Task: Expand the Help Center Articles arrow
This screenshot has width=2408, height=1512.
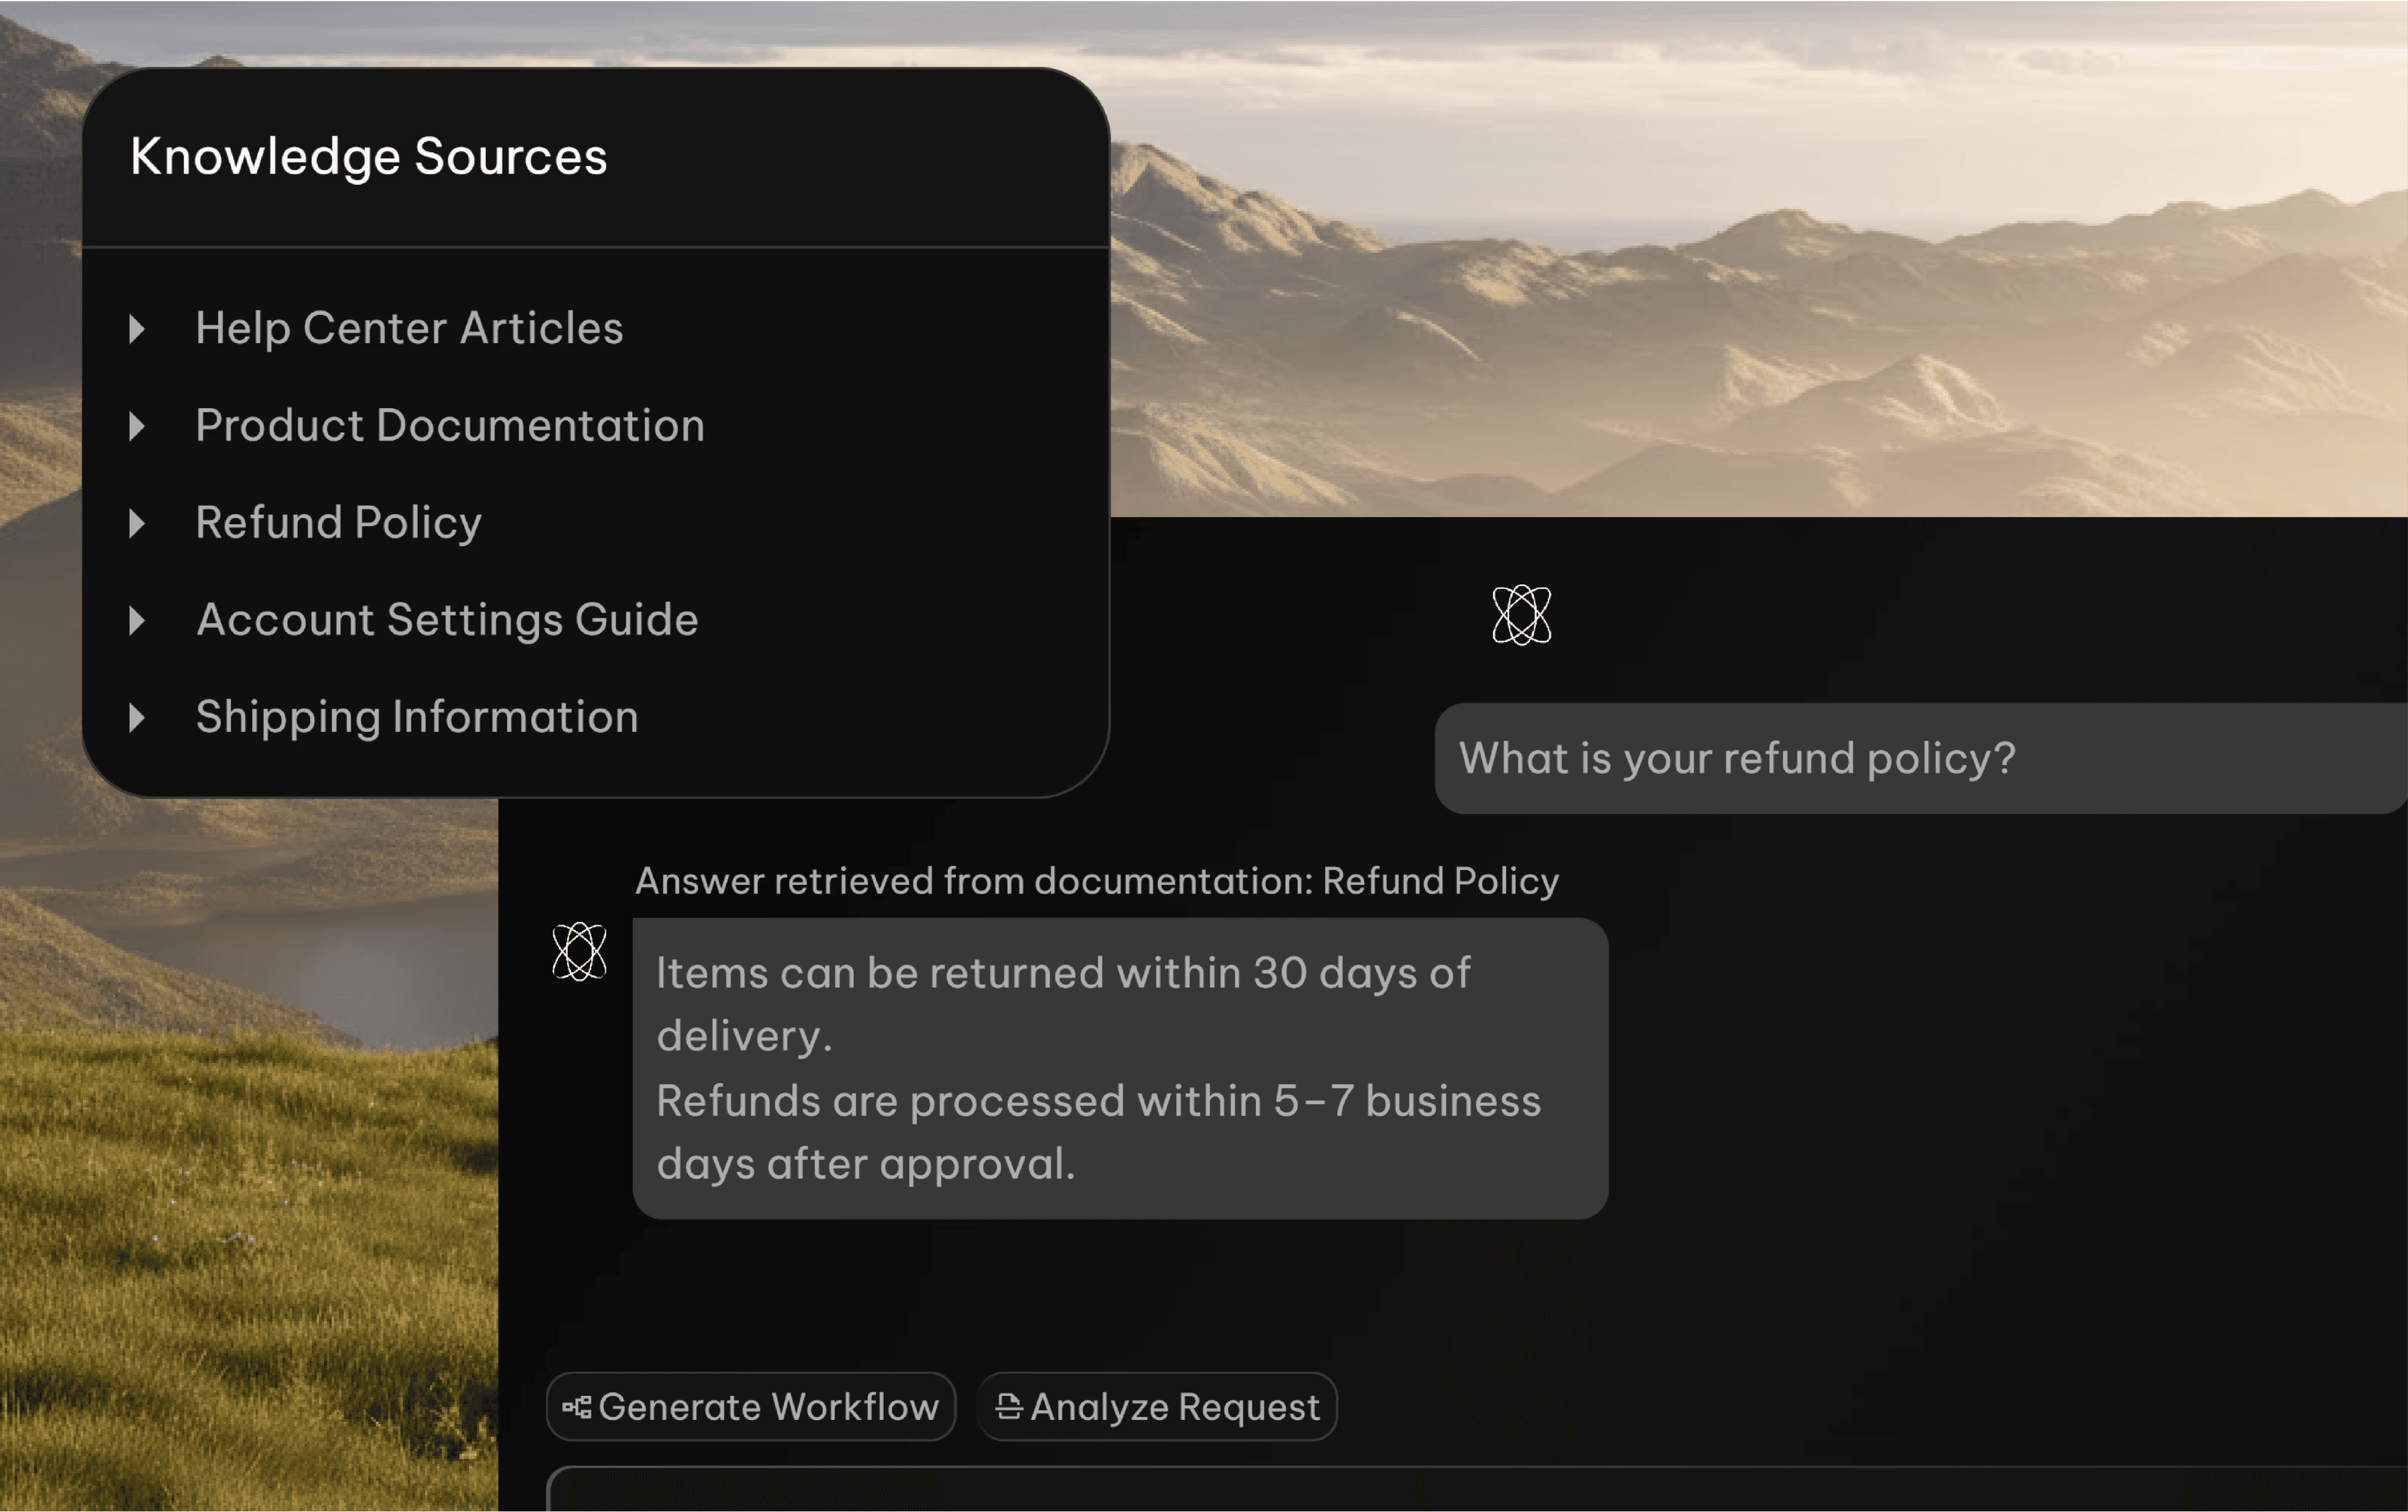Action: pyautogui.click(x=137, y=329)
